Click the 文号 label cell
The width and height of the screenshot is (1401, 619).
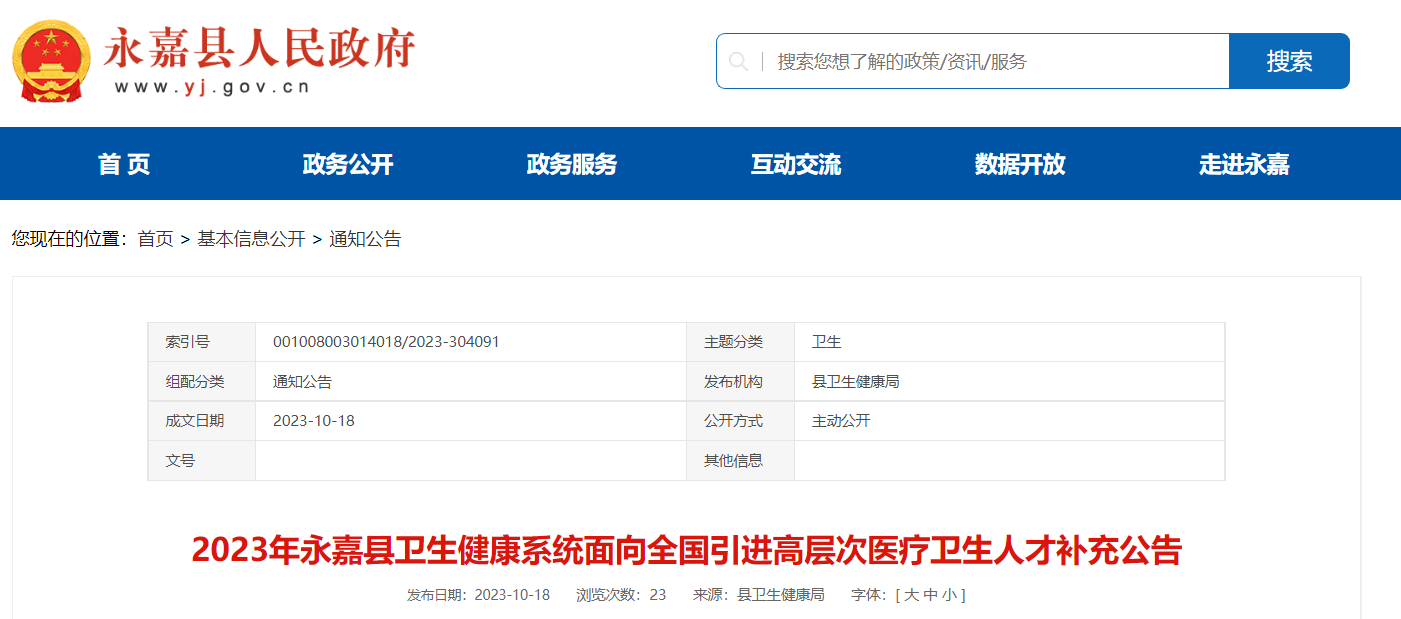(202, 460)
